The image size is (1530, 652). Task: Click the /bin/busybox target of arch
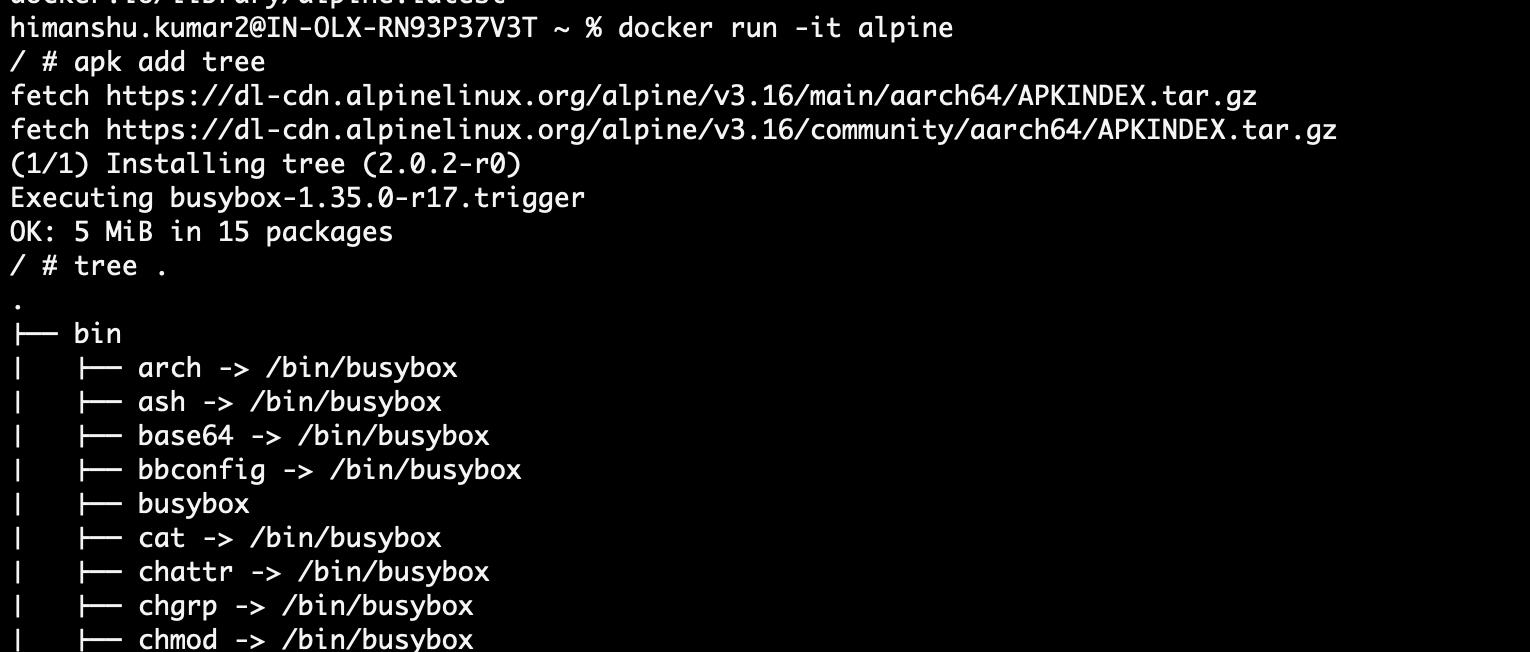click(x=361, y=368)
